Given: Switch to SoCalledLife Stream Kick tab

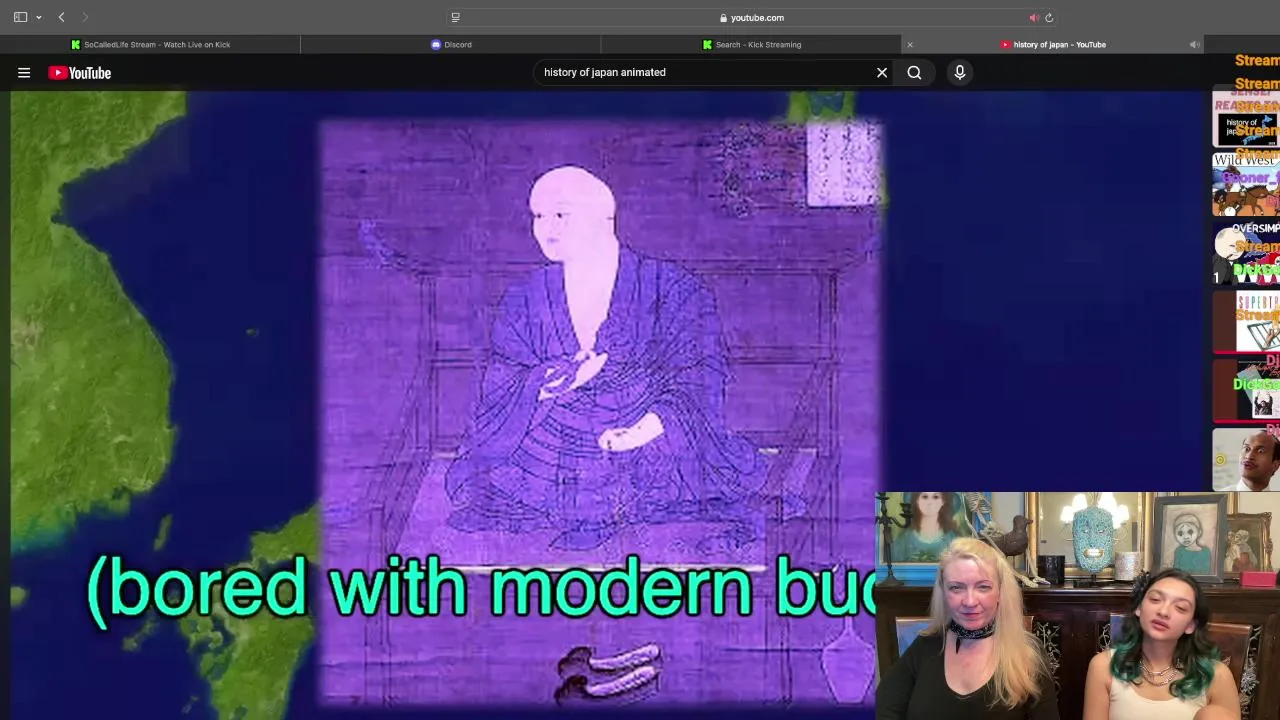Looking at the screenshot, I should (150, 44).
